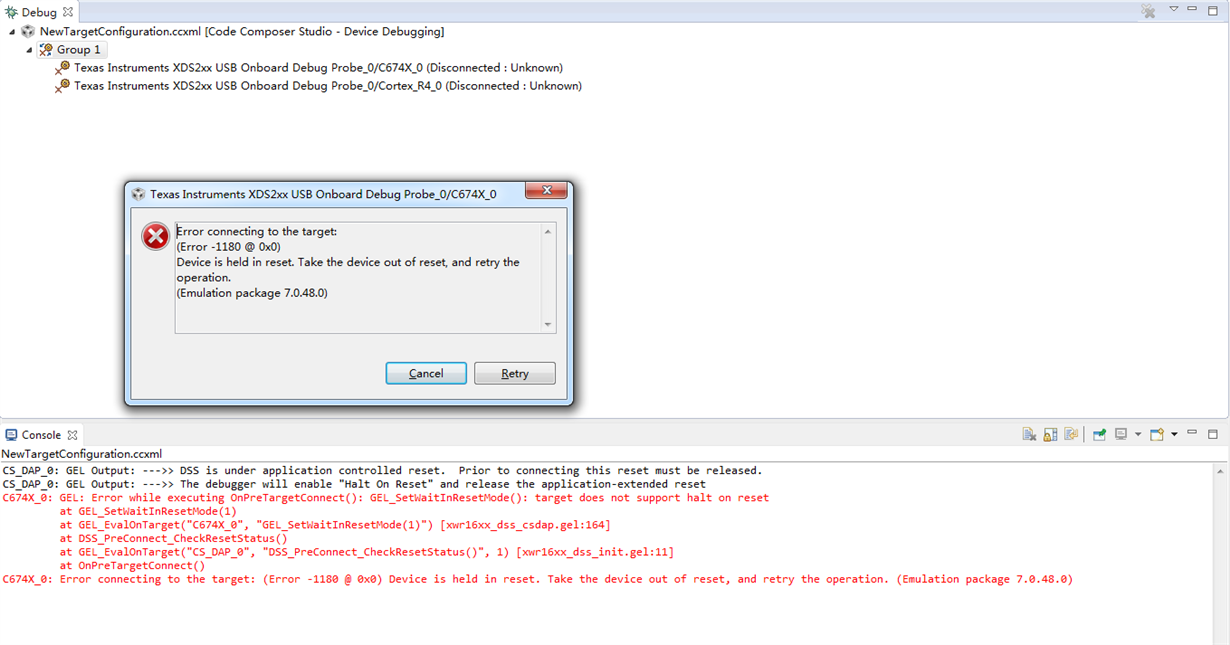Maximize the Debug view panel
1230x645 pixels.
pos(1213,10)
